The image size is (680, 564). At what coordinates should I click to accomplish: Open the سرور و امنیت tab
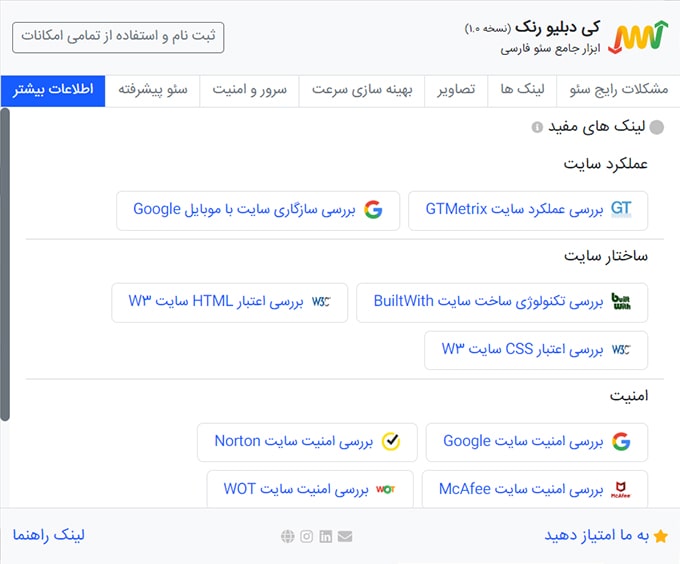point(249,91)
